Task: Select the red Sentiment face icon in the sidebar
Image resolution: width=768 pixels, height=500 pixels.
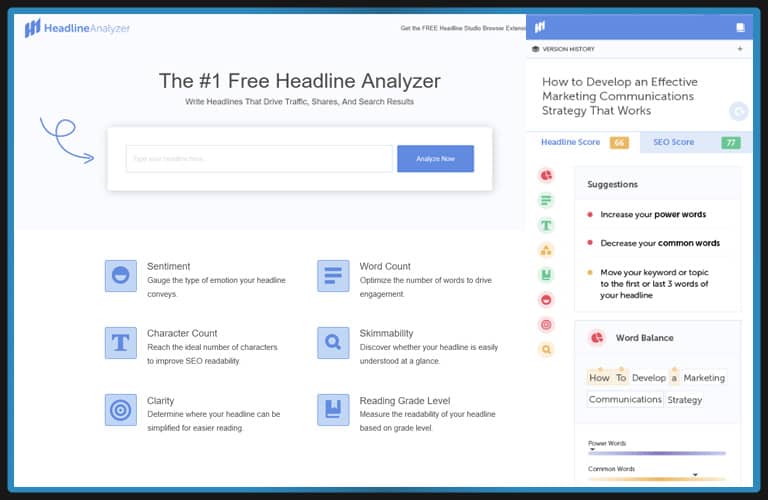Action: tap(546, 299)
